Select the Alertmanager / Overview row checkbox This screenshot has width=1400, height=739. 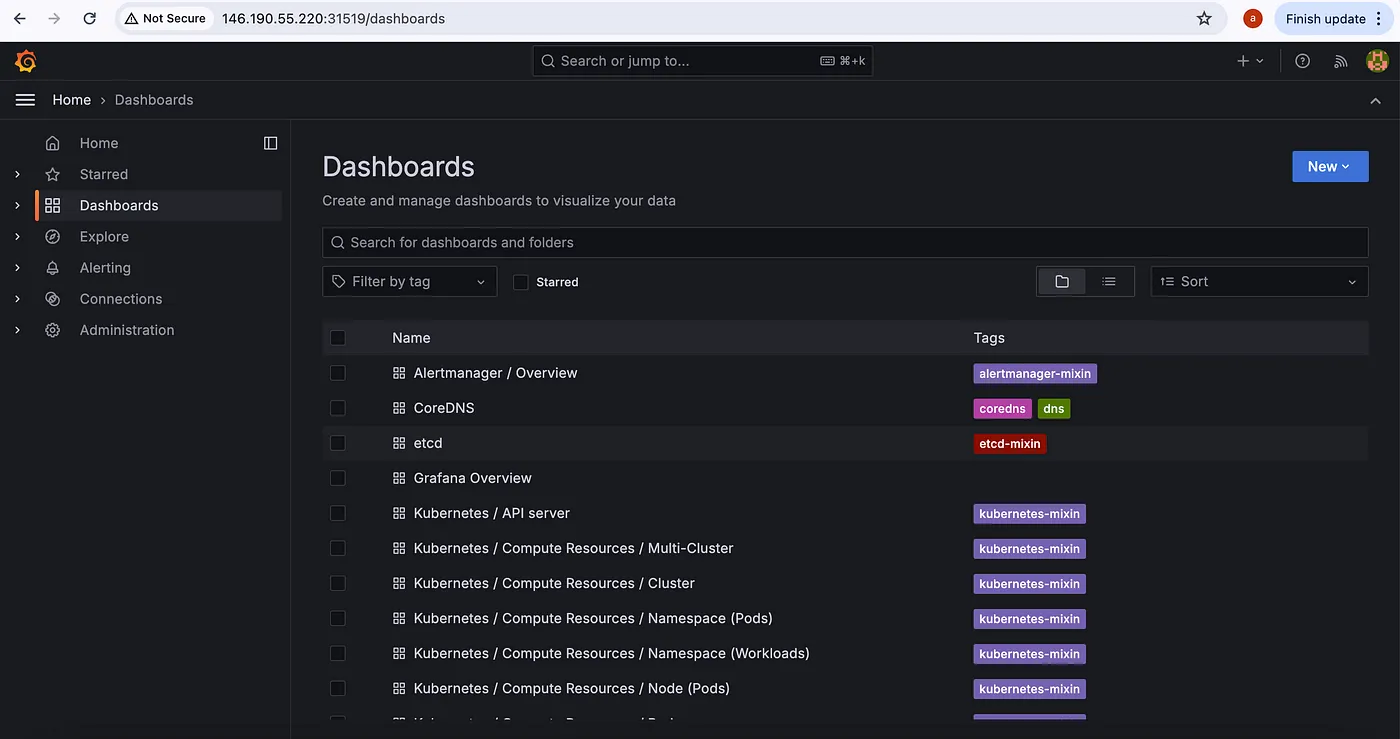[338, 373]
